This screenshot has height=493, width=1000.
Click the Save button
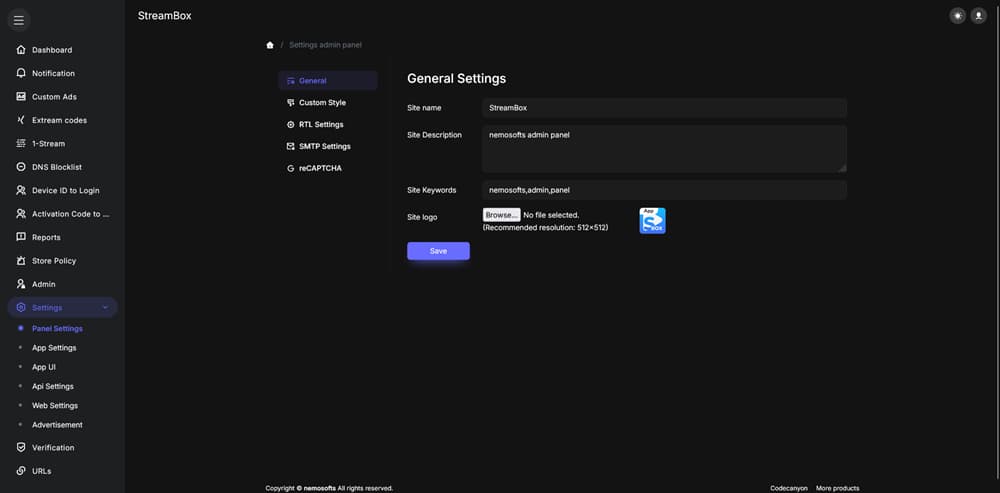click(x=438, y=251)
